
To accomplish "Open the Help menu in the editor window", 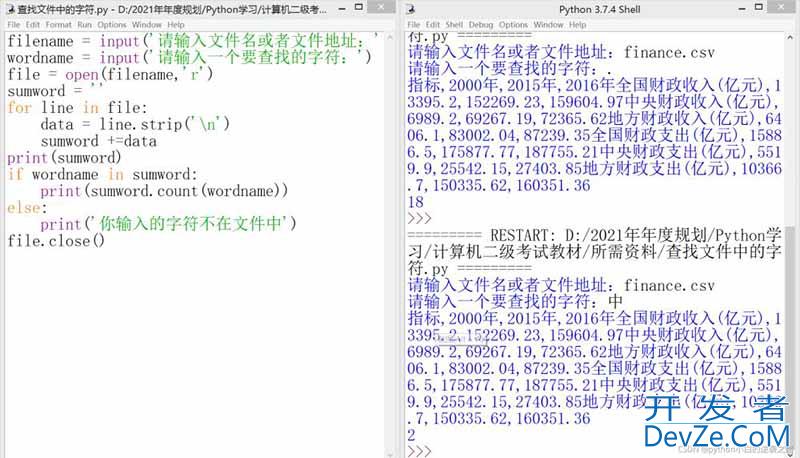I will point(176,24).
